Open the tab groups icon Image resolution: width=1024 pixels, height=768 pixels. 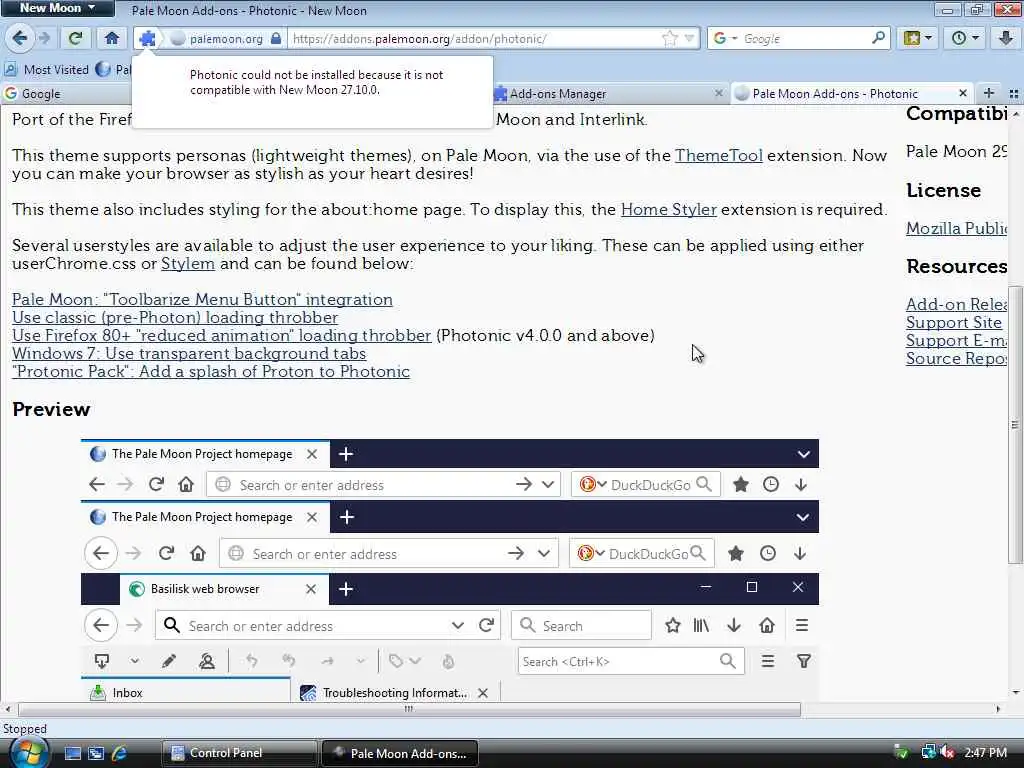pos(1014,93)
